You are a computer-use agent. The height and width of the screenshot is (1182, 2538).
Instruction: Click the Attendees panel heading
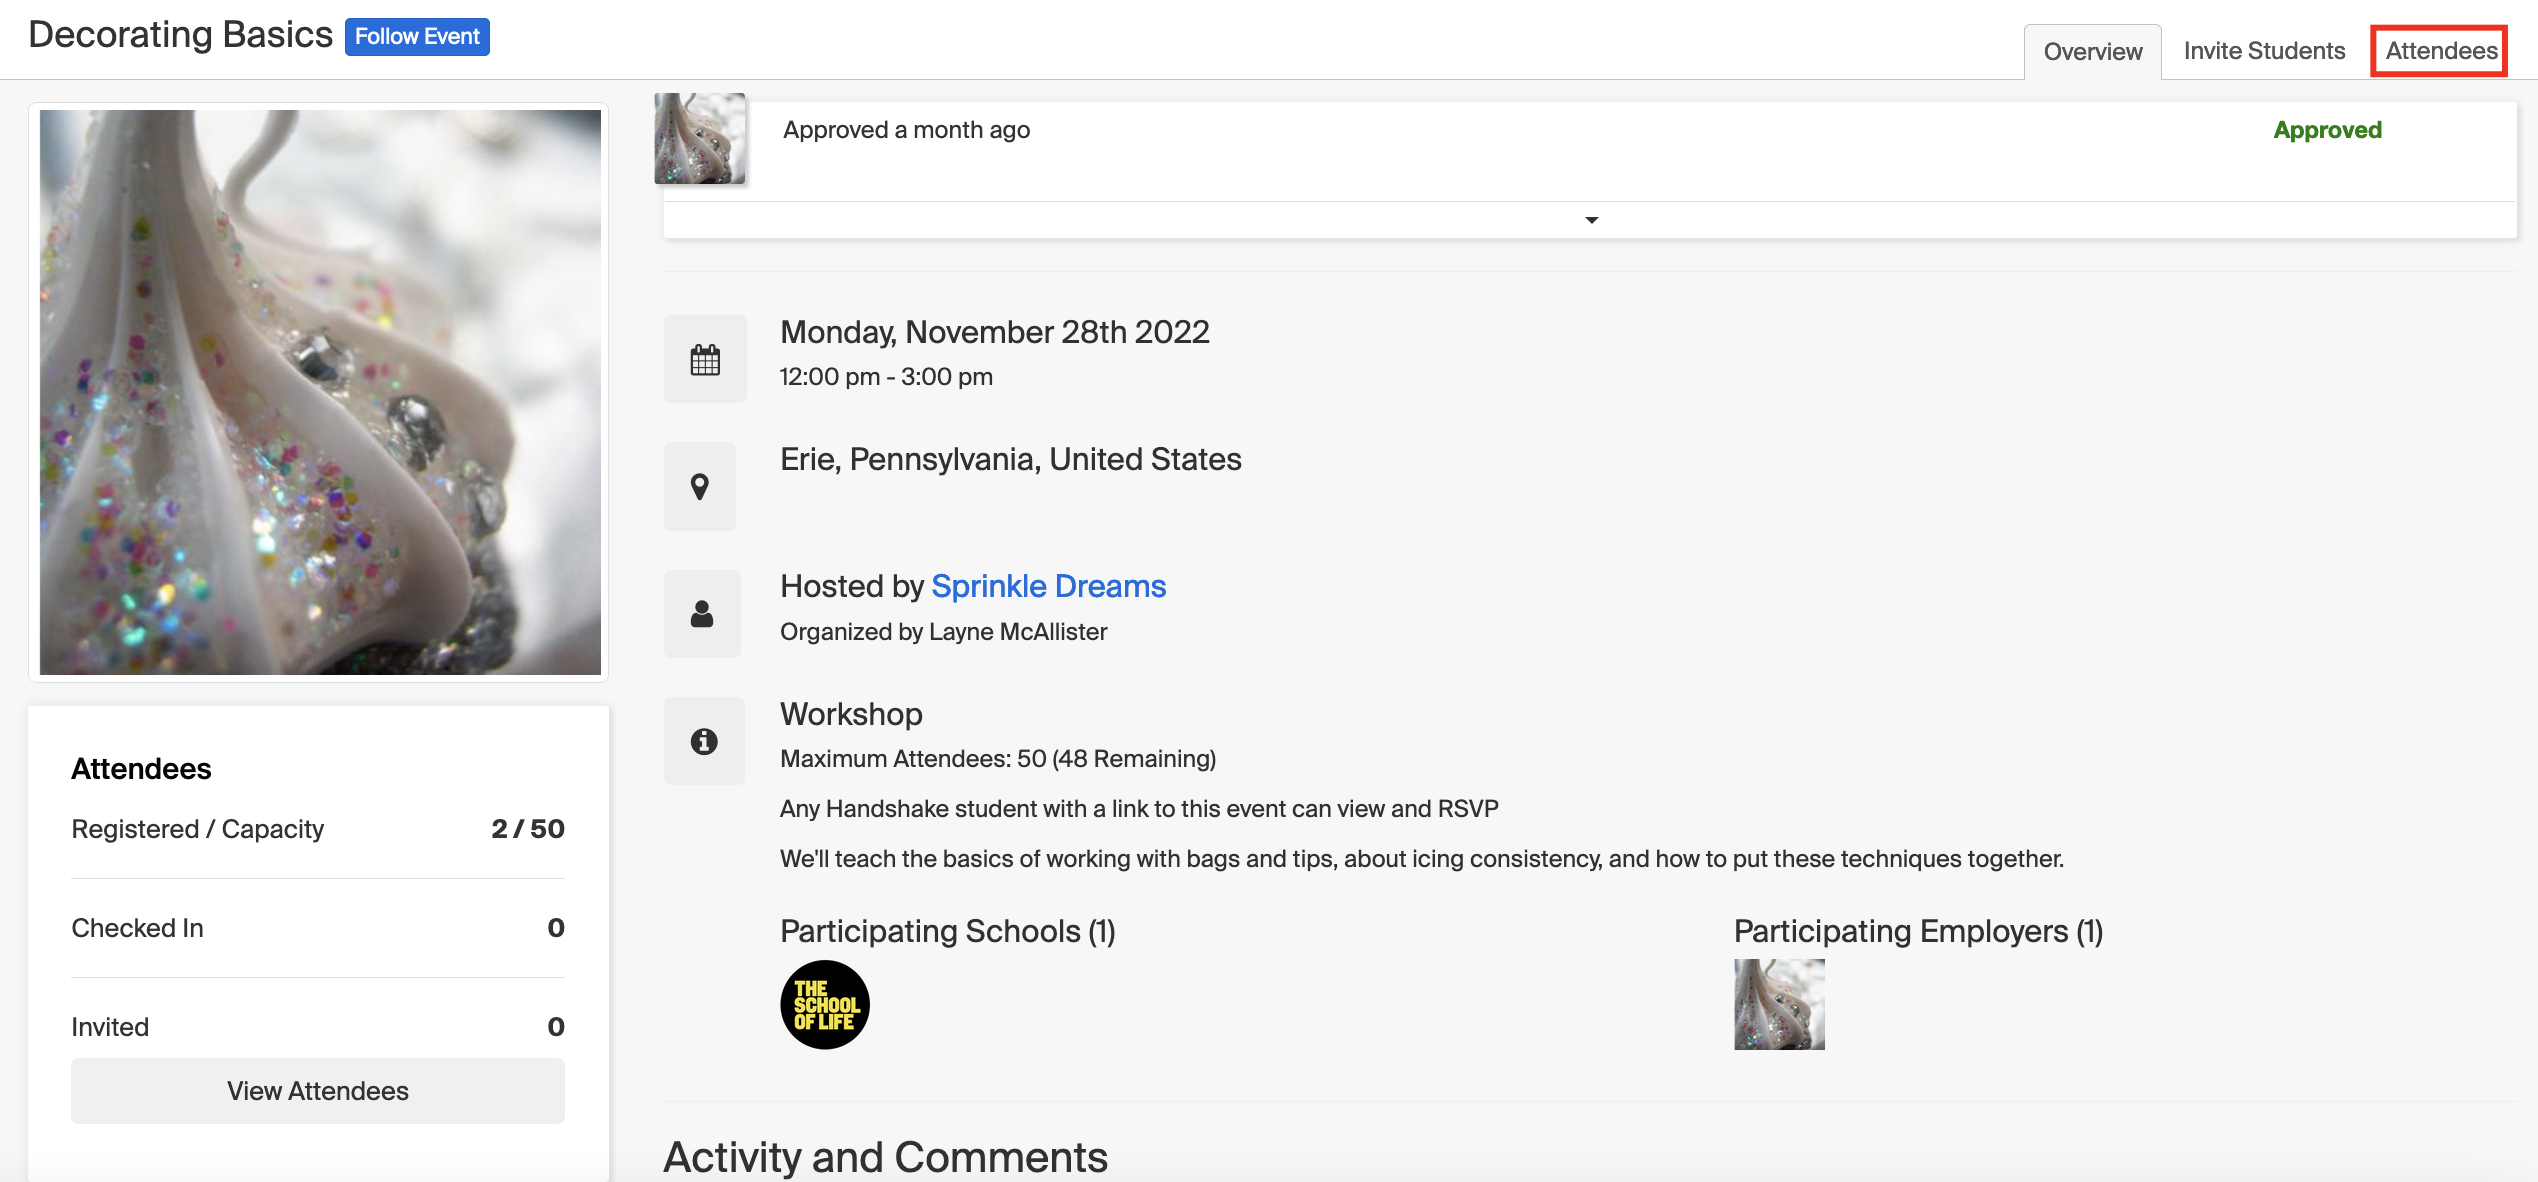pos(141,769)
